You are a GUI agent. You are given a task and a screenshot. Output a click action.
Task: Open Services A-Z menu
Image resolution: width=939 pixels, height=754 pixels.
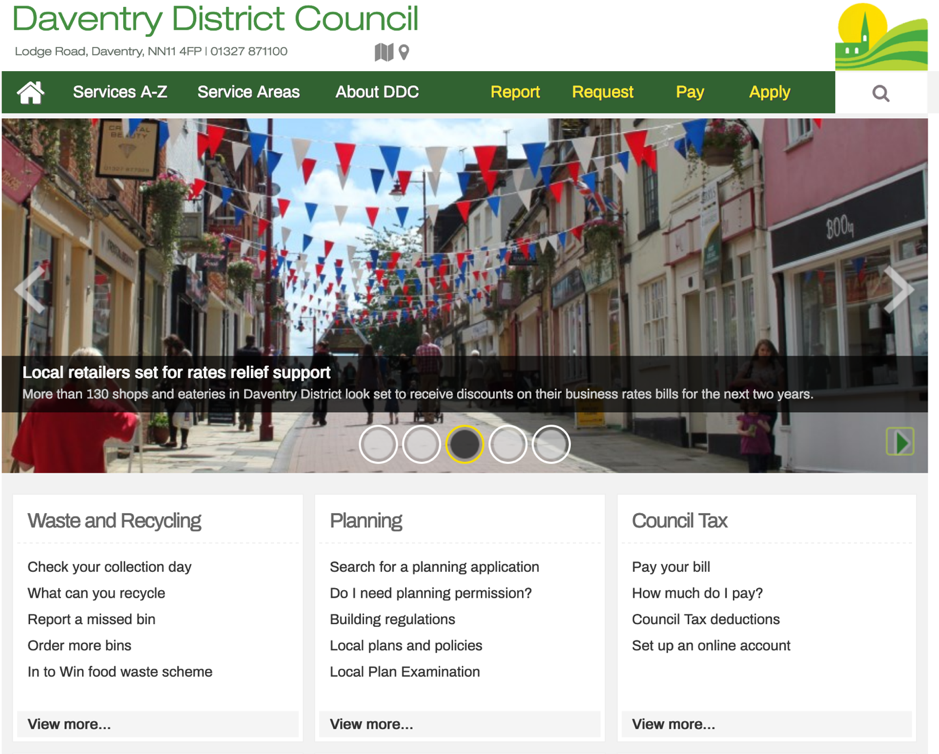click(120, 92)
